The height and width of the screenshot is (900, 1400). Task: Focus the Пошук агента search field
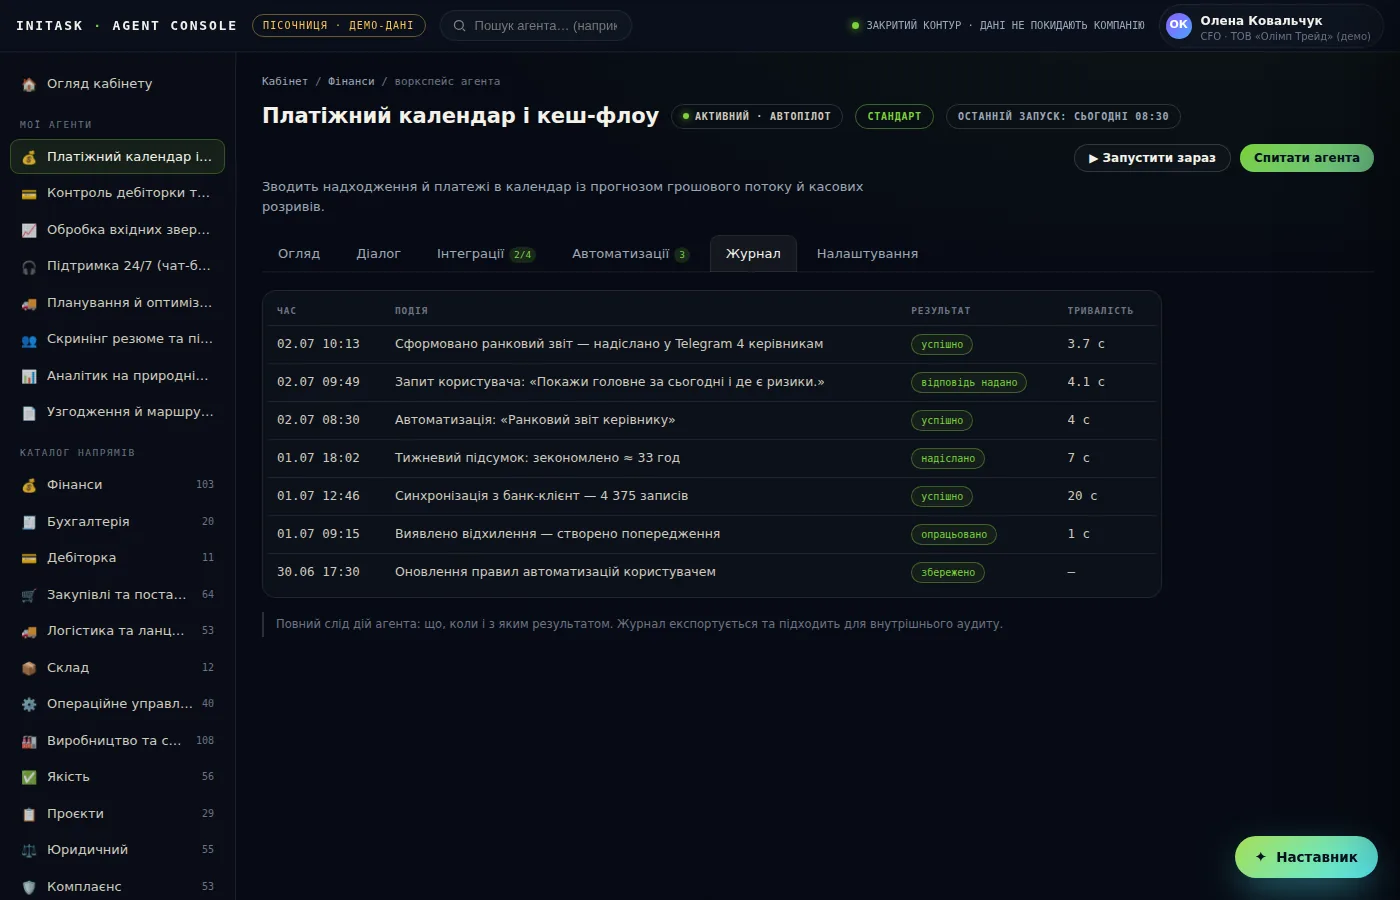(x=536, y=26)
